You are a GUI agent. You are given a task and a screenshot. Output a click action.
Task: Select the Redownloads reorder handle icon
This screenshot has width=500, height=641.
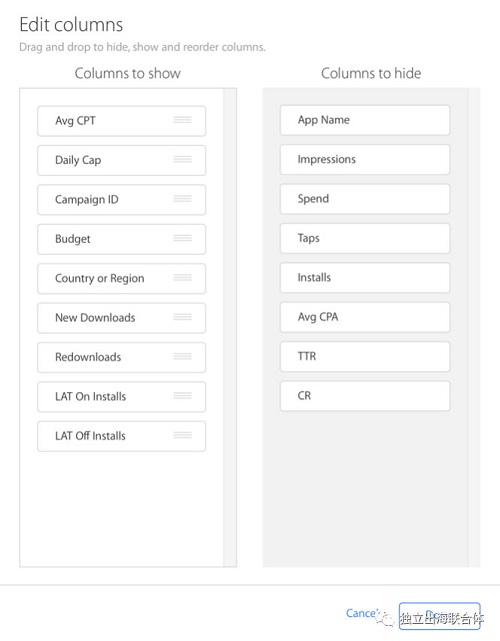(x=182, y=356)
